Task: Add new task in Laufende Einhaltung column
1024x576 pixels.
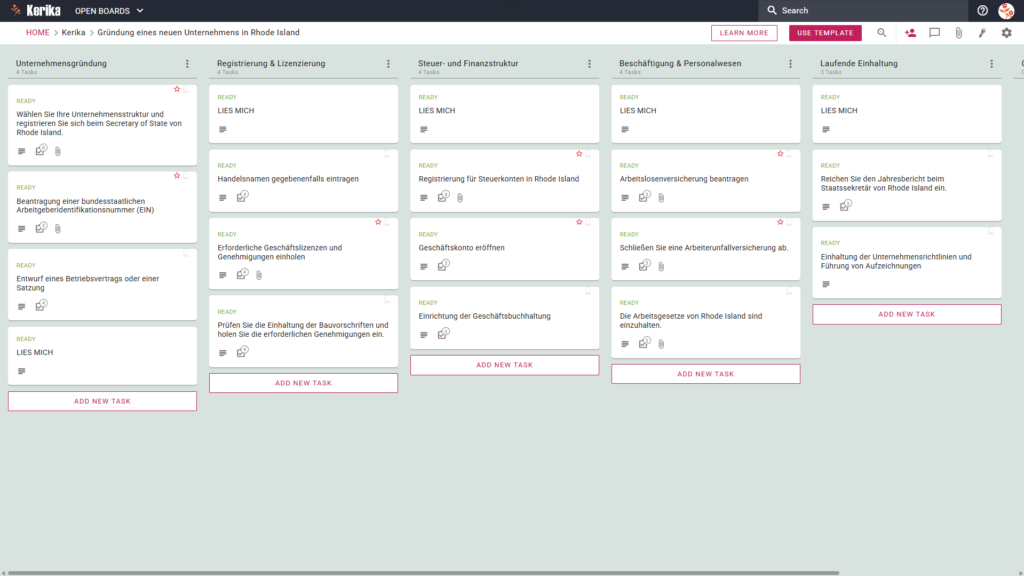Action: click(907, 314)
